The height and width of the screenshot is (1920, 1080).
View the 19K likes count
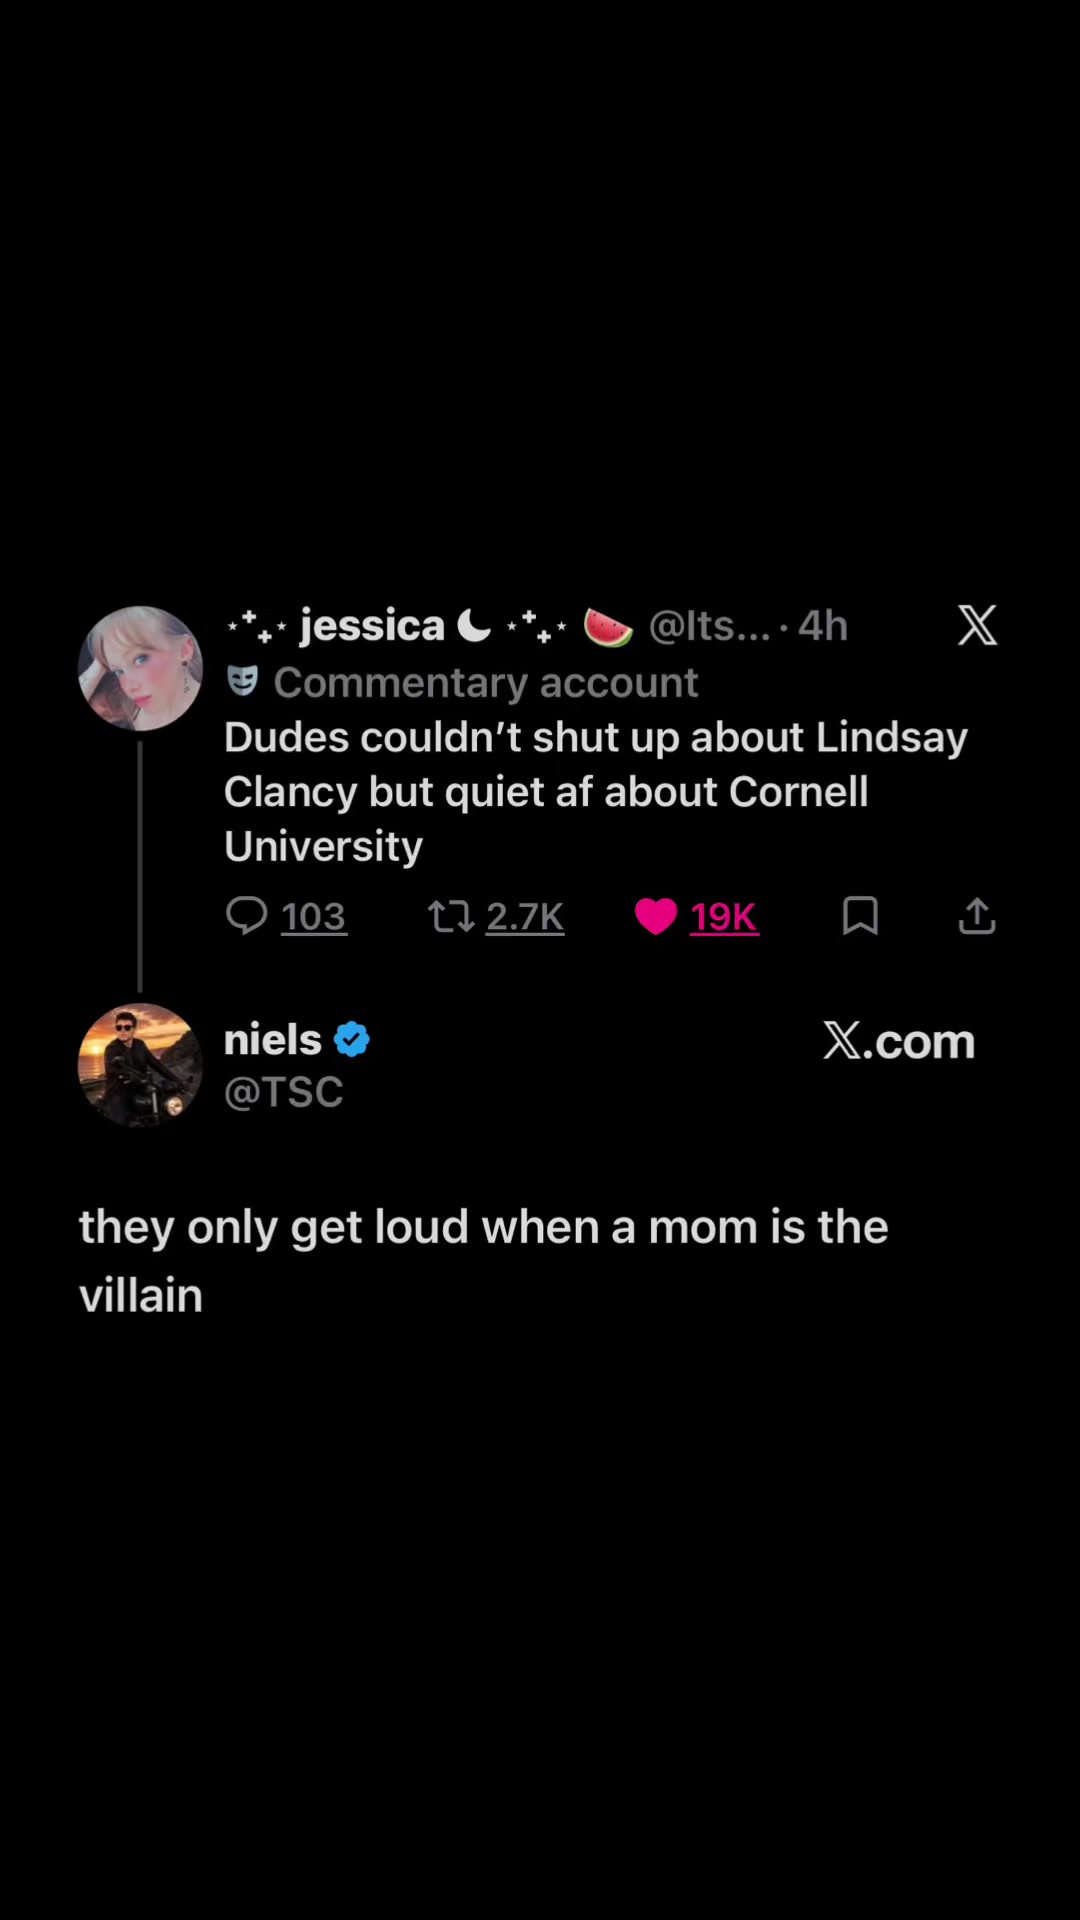(x=724, y=917)
